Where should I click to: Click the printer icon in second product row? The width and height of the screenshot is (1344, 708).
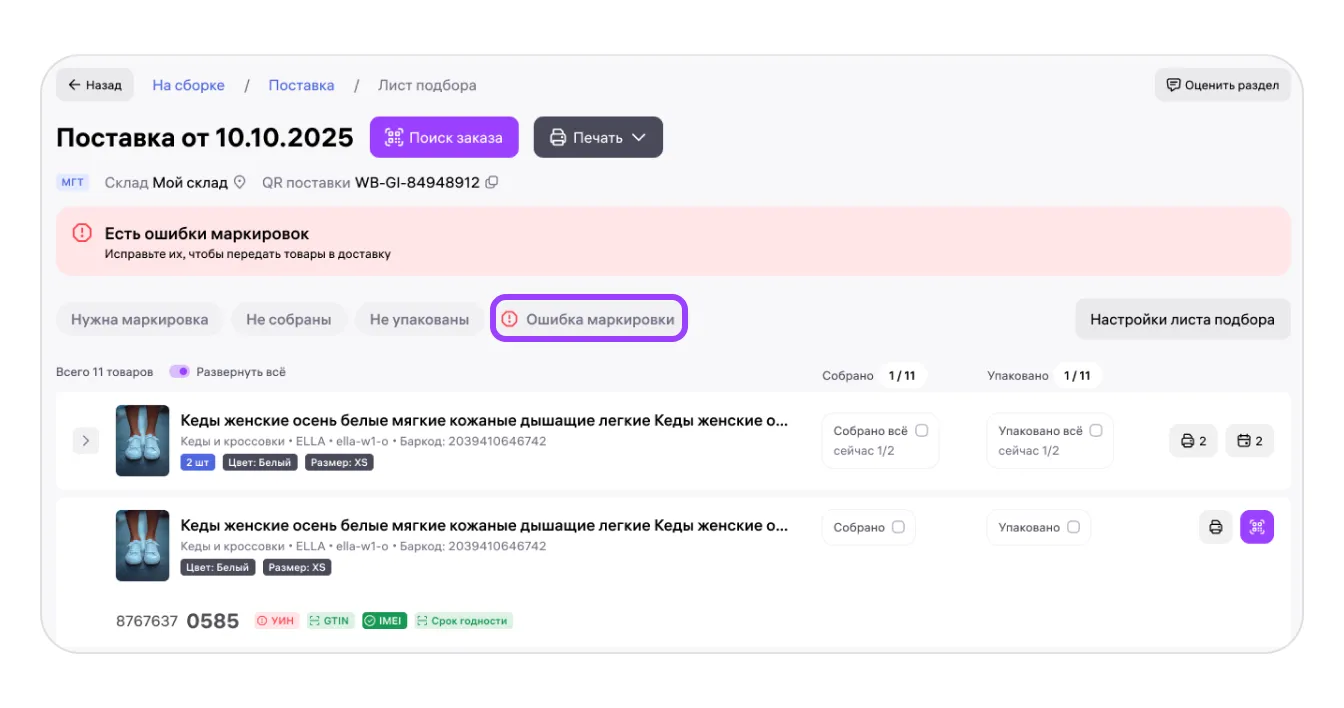1215,527
